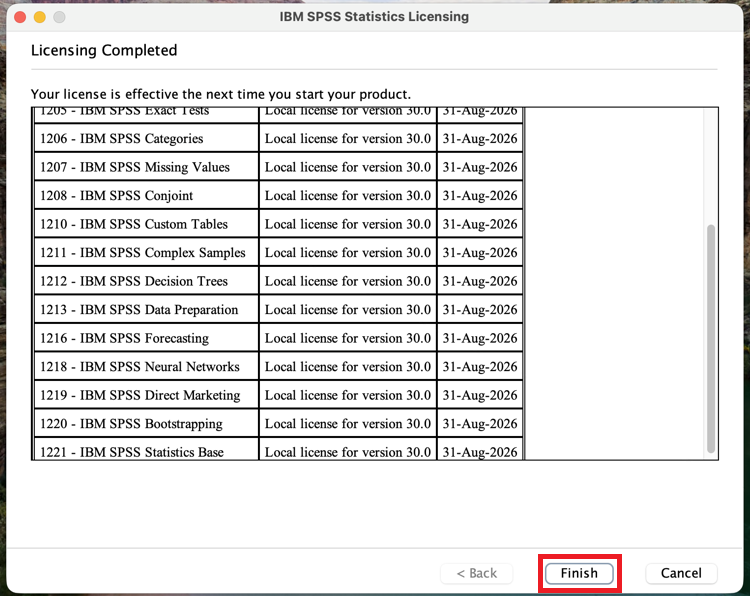Click the grayed-out Back button
The height and width of the screenshot is (596, 750).
click(x=476, y=573)
